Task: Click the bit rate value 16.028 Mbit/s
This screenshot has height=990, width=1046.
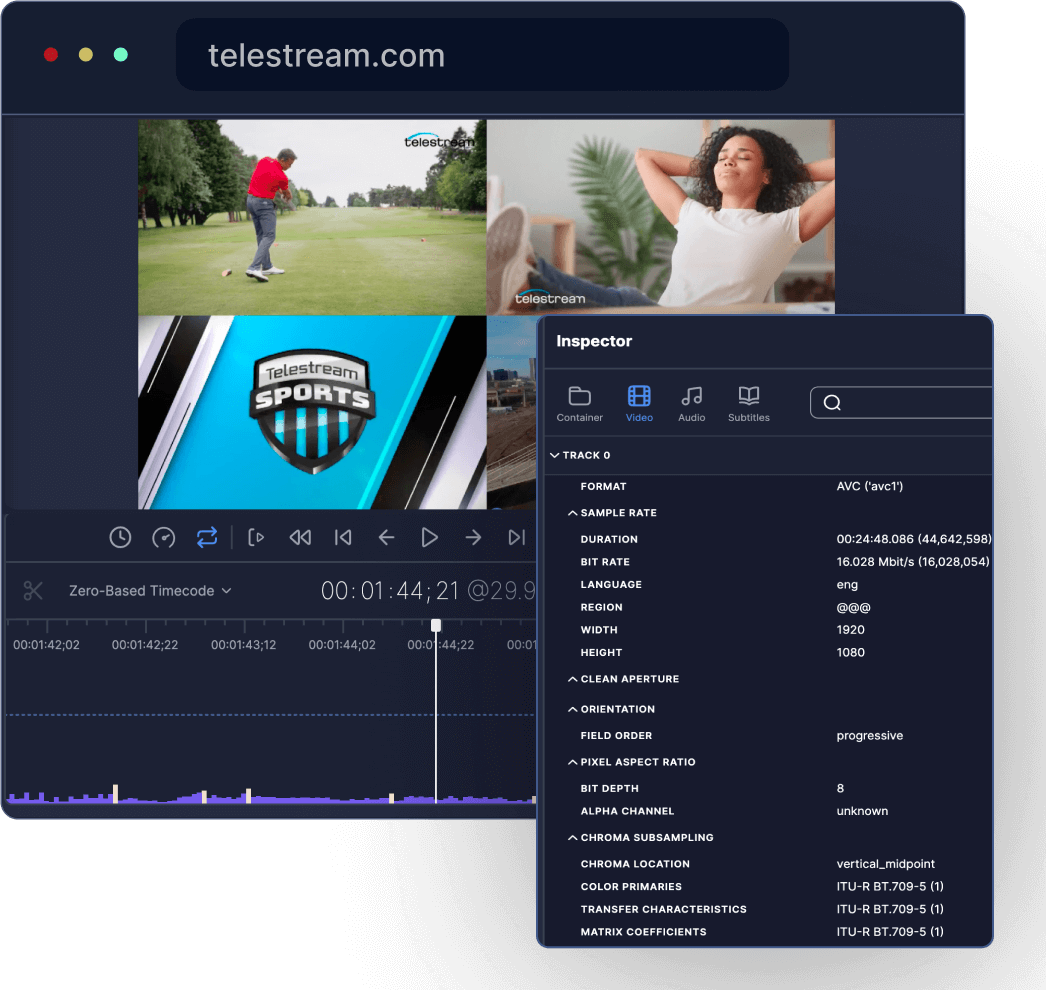Action: (x=913, y=562)
